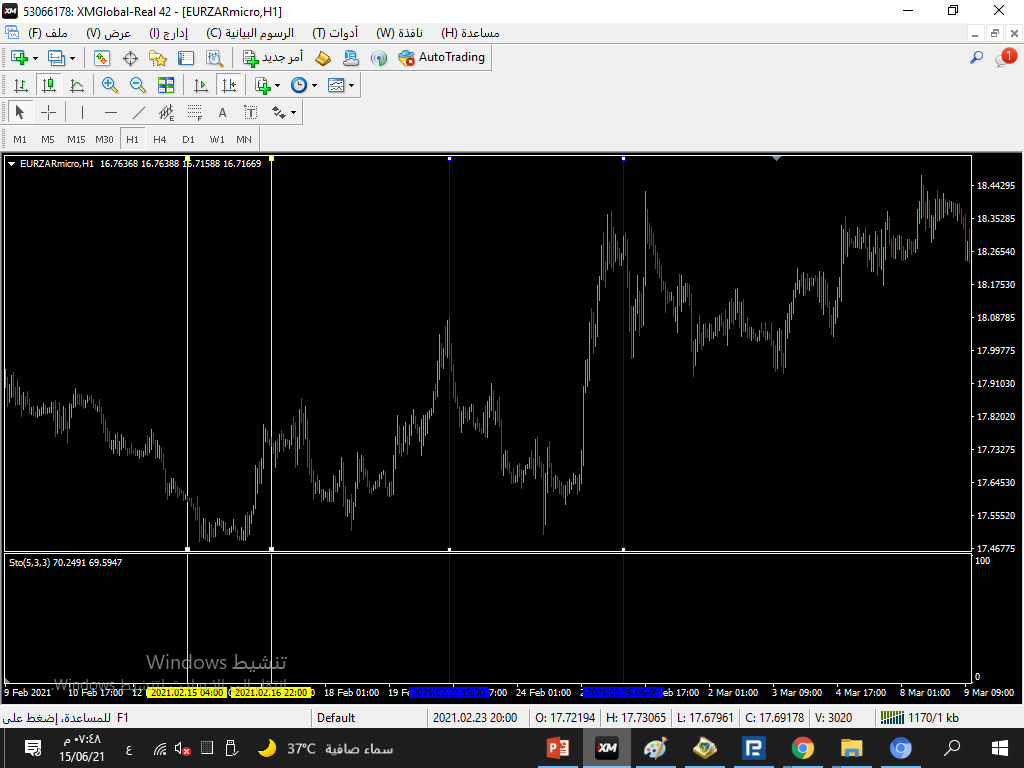Zoom in on the chart
Screen dimensions: 1024x768
pyautogui.click(x=110, y=86)
